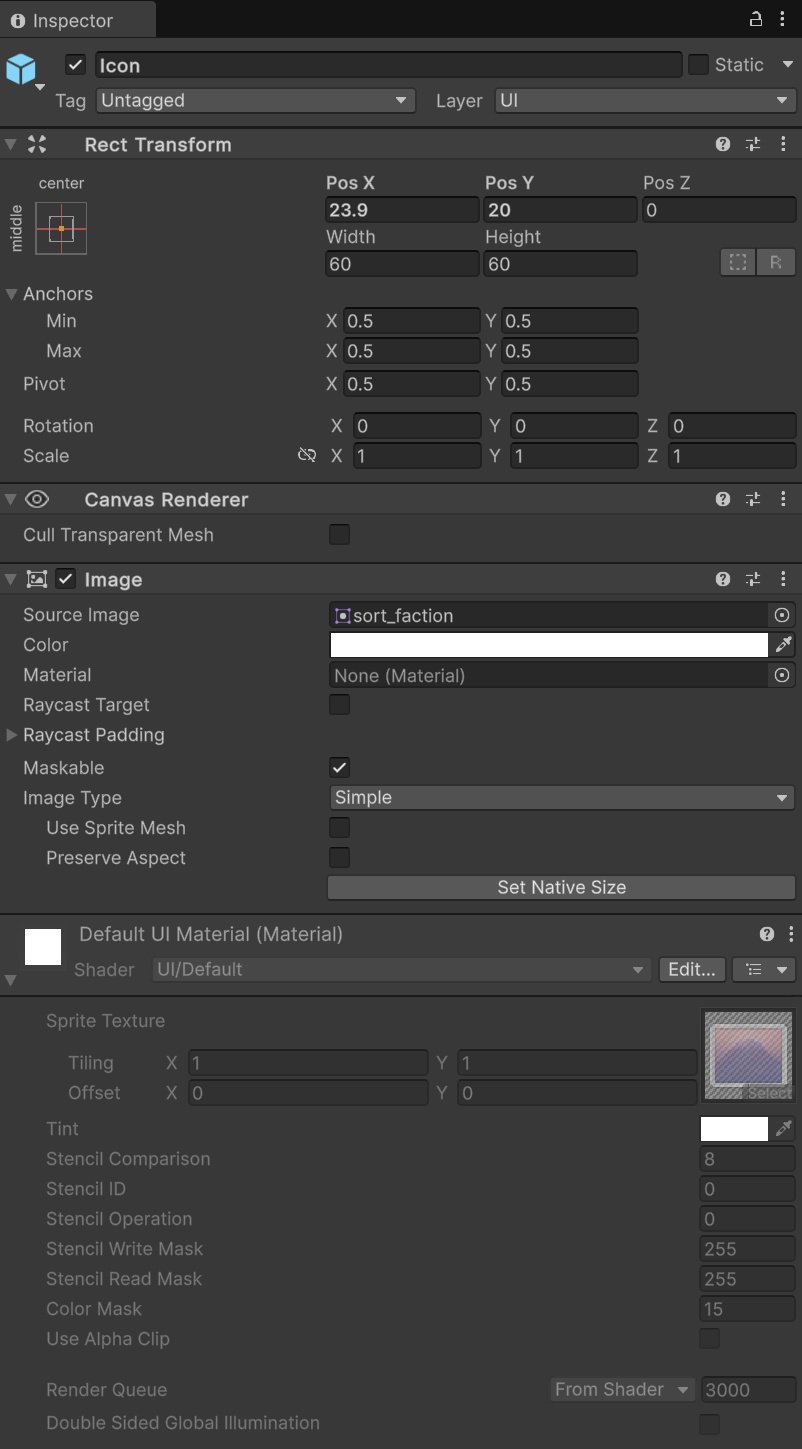Click the Pos X input field
Image resolution: width=802 pixels, height=1449 pixels.
401,209
